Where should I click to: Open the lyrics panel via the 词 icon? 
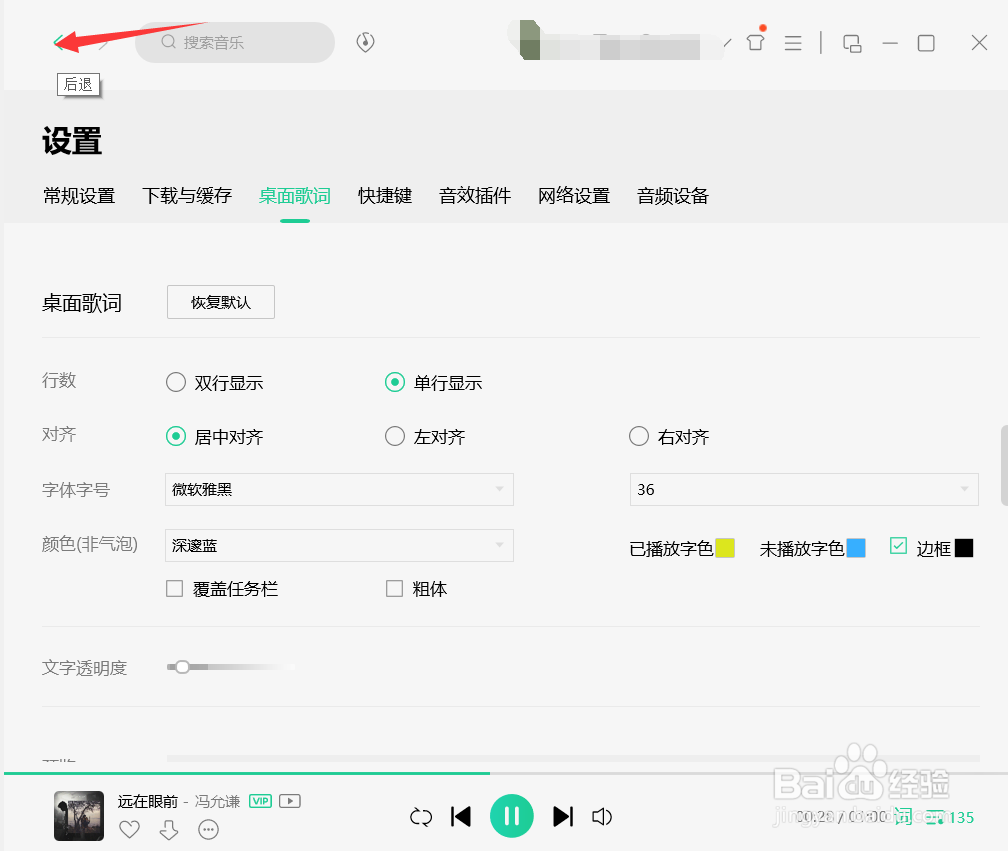902,817
